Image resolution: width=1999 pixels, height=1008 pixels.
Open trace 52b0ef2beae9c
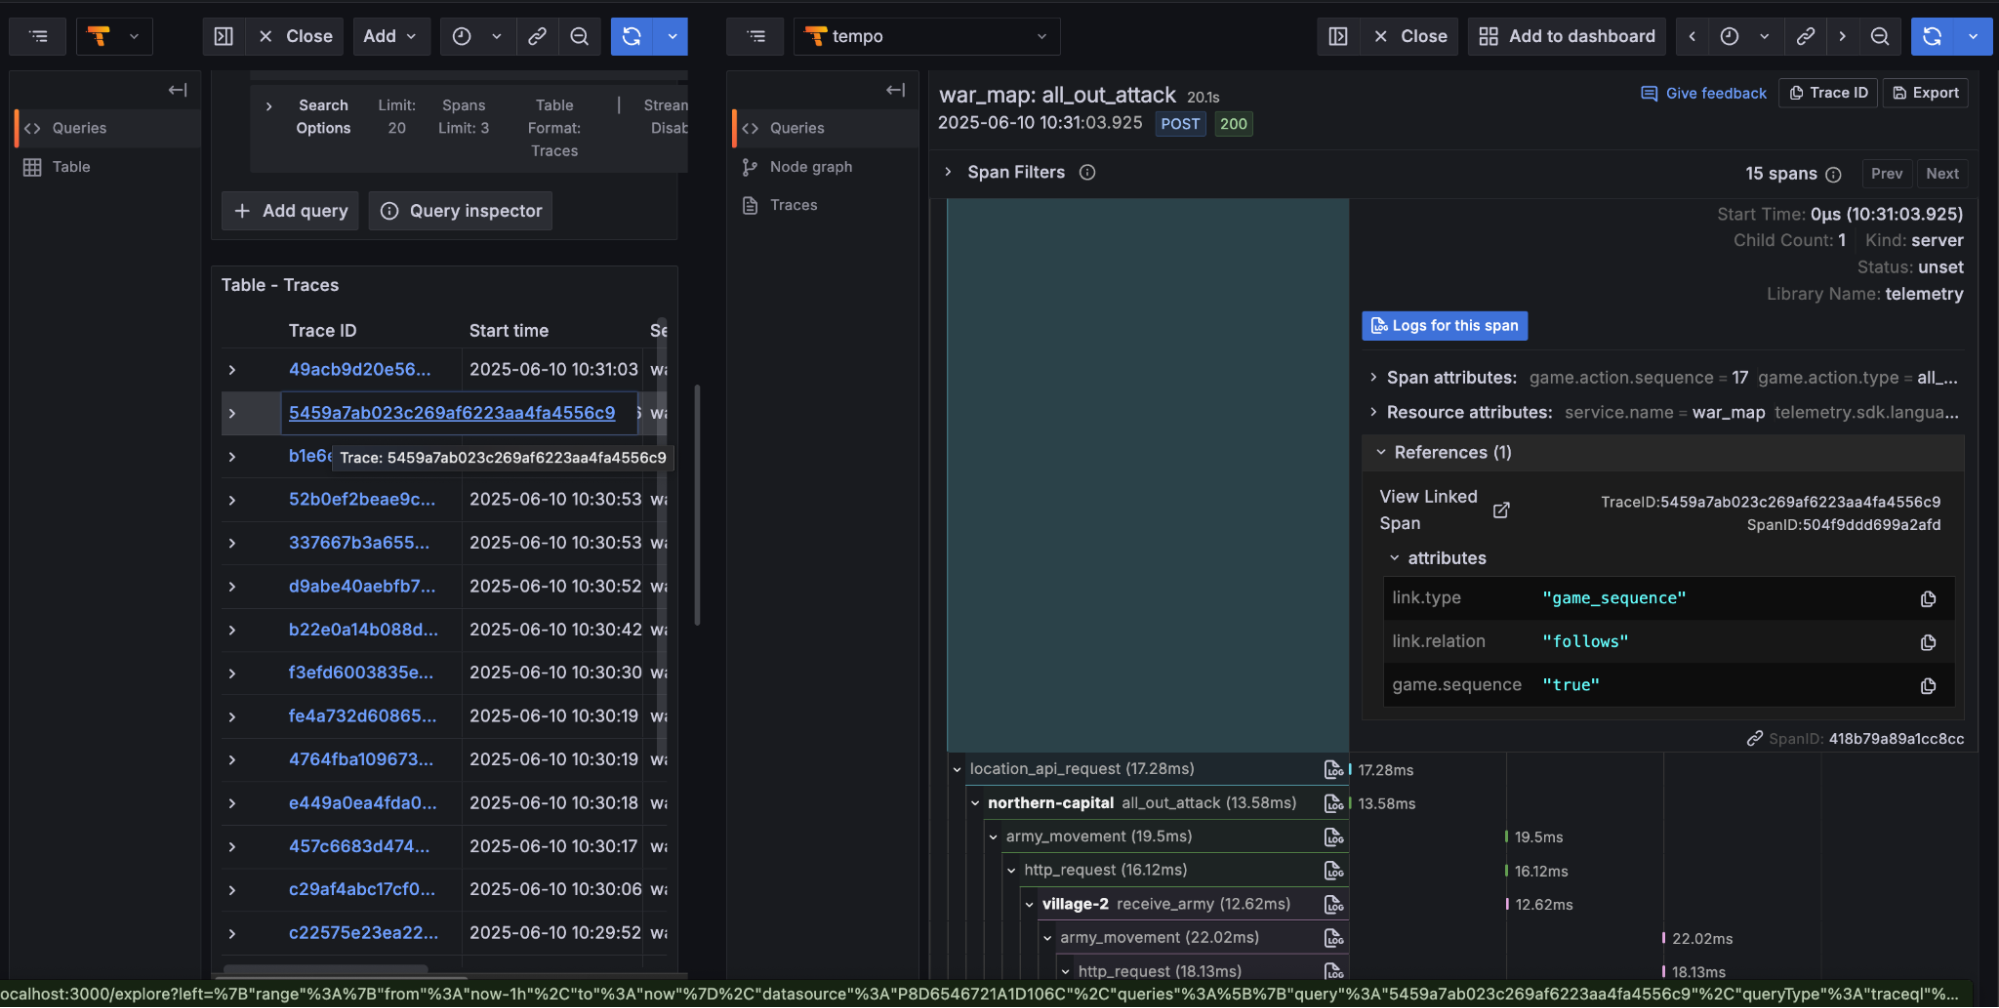[362, 499]
